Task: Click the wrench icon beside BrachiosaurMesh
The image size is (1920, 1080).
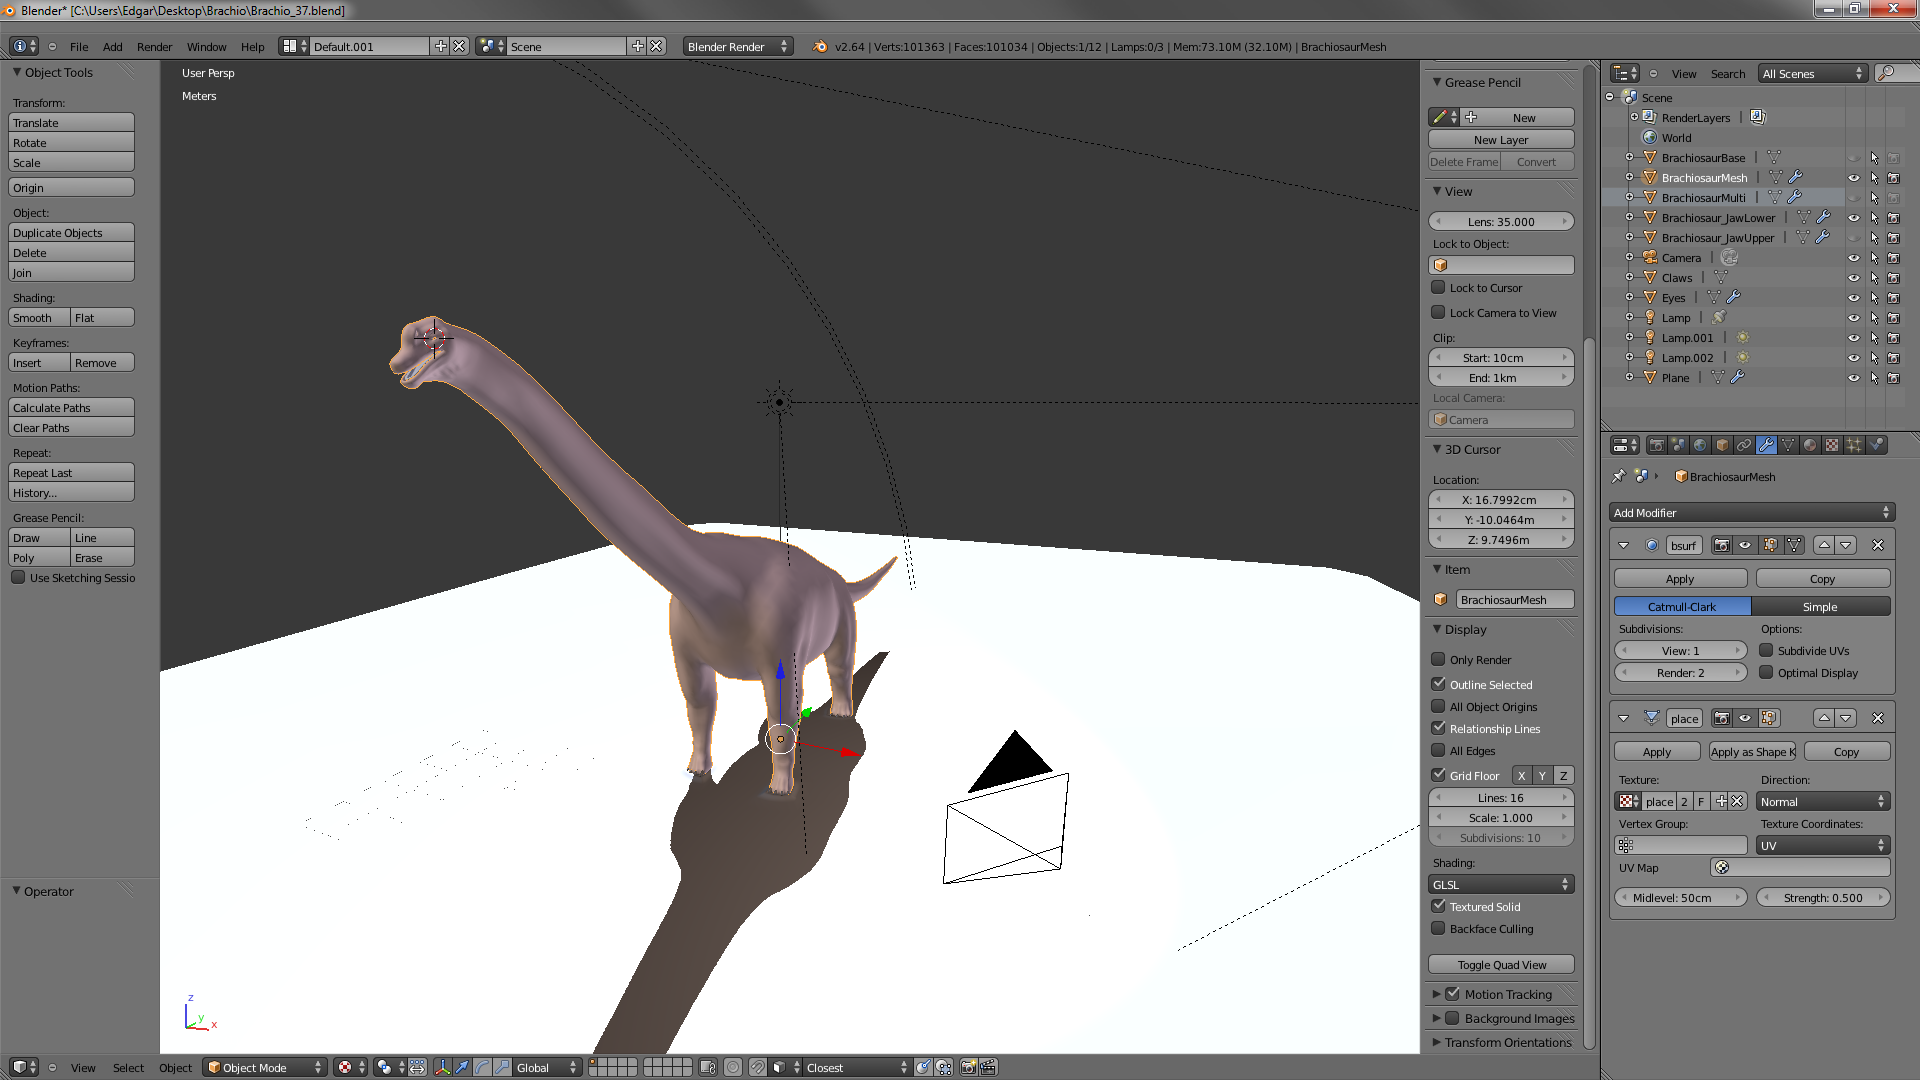Action: pos(1796,177)
